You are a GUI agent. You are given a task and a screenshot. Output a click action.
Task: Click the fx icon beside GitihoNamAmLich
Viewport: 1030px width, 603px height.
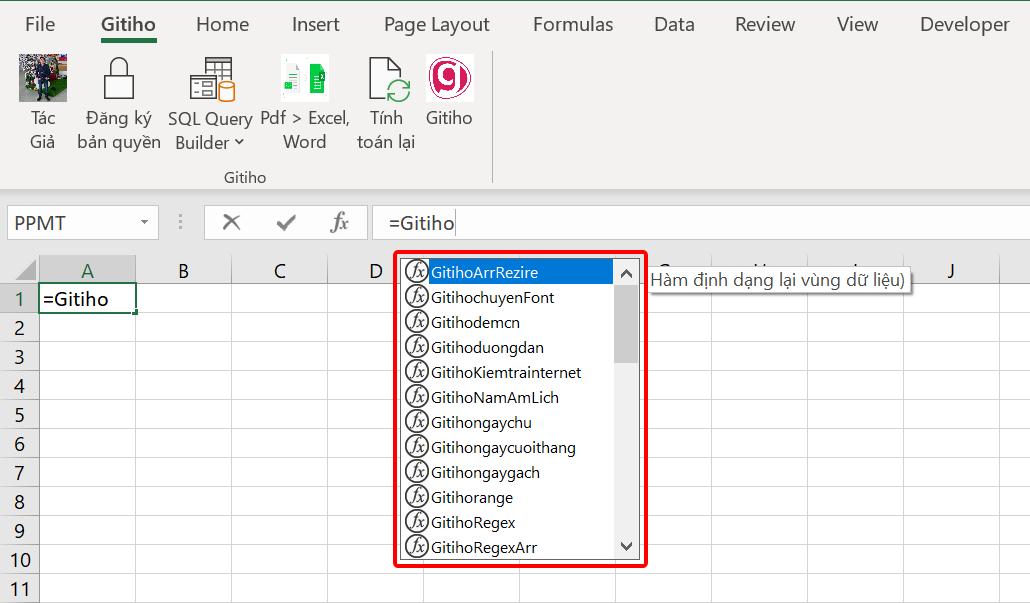point(417,397)
